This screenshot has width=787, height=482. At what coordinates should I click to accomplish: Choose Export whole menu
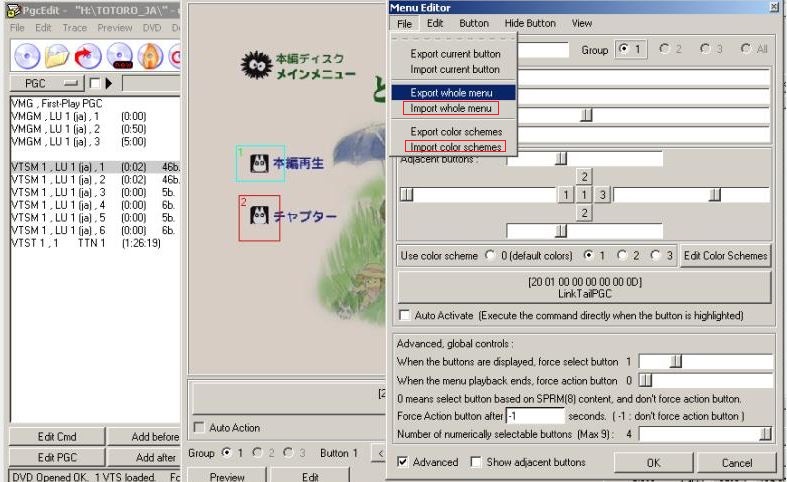pyautogui.click(x=454, y=92)
